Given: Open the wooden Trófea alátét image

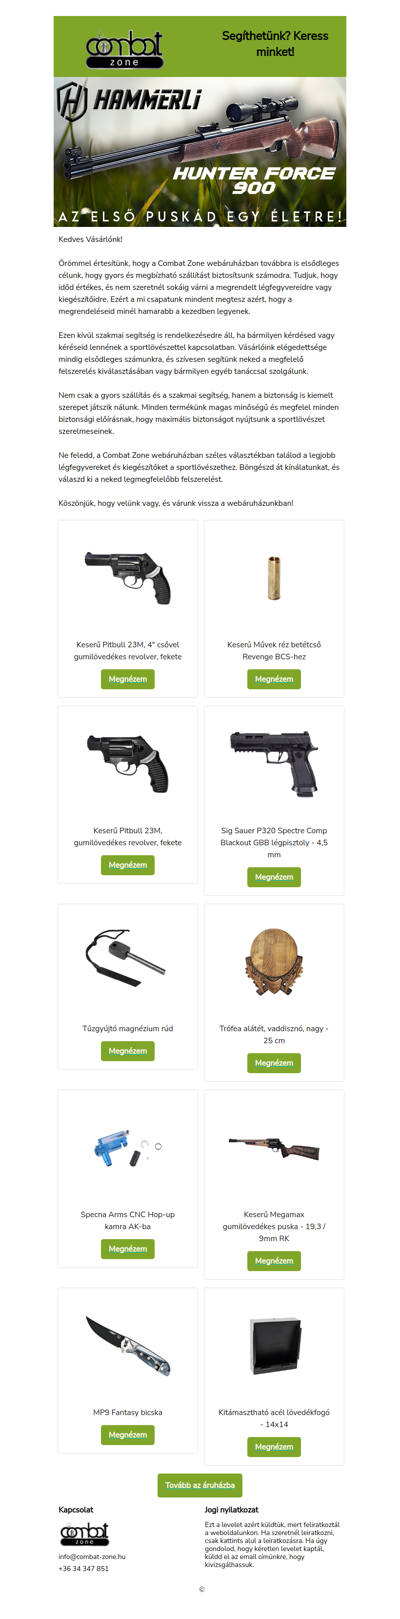Looking at the screenshot, I should 274,961.
